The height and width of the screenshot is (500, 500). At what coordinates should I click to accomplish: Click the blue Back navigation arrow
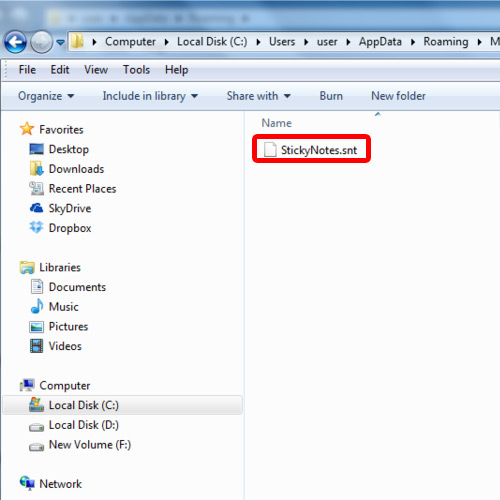click(15, 42)
